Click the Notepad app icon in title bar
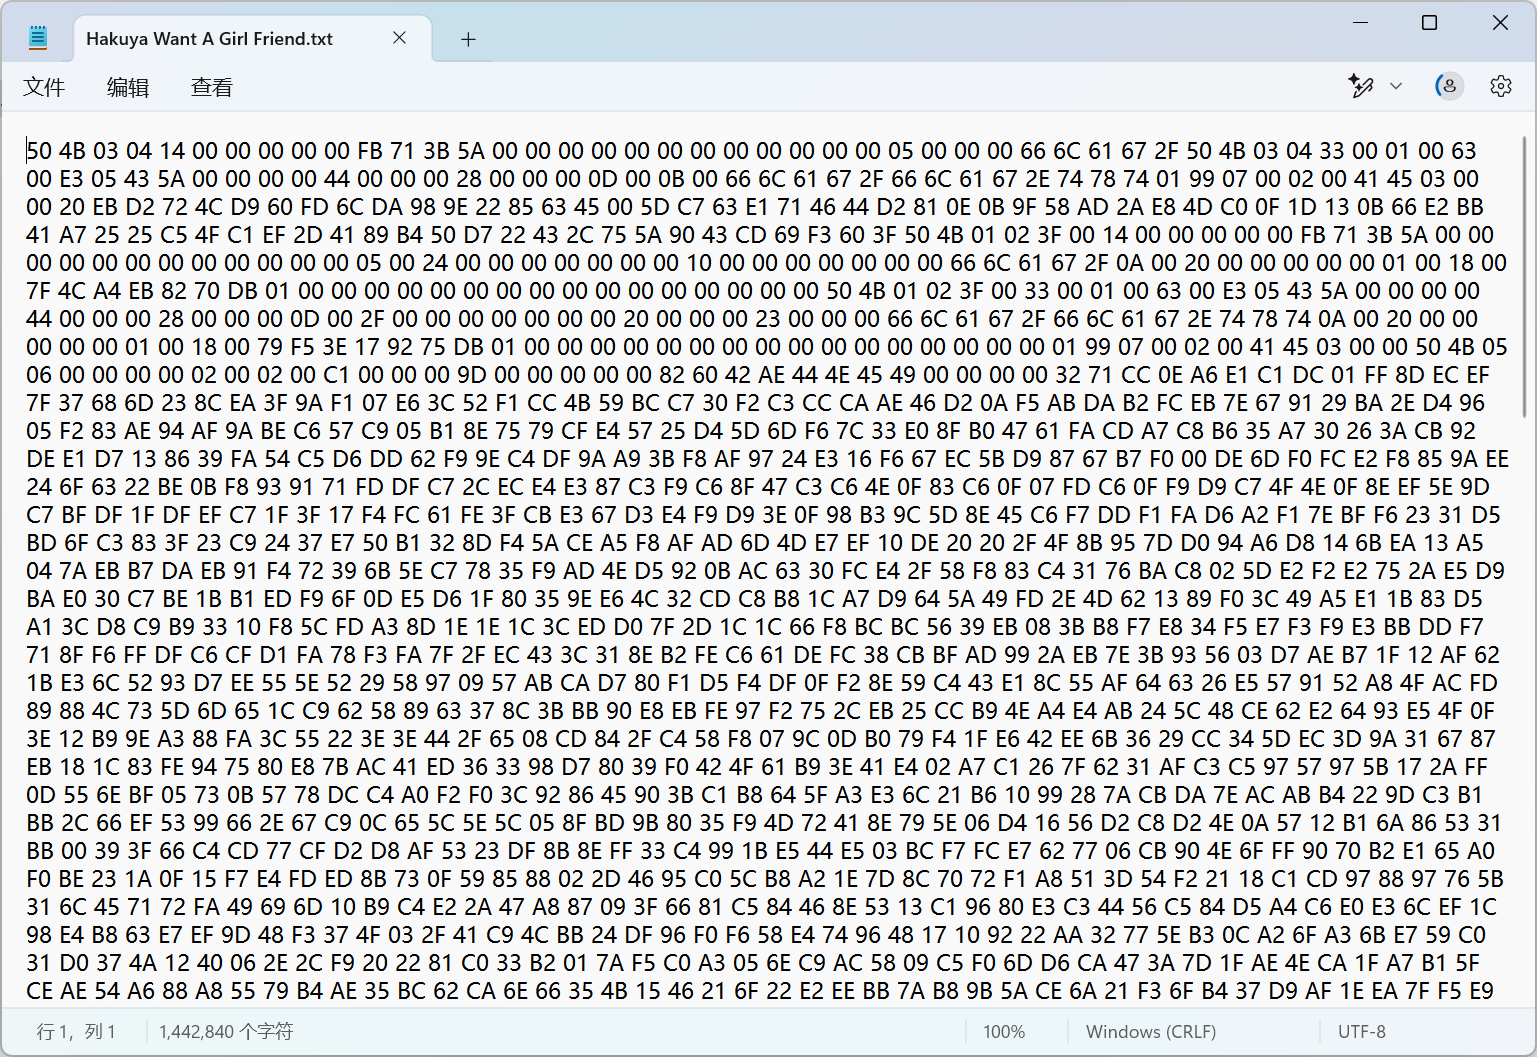Image resolution: width=1537 pixels, height=1057 pixels. click(38, 39)
